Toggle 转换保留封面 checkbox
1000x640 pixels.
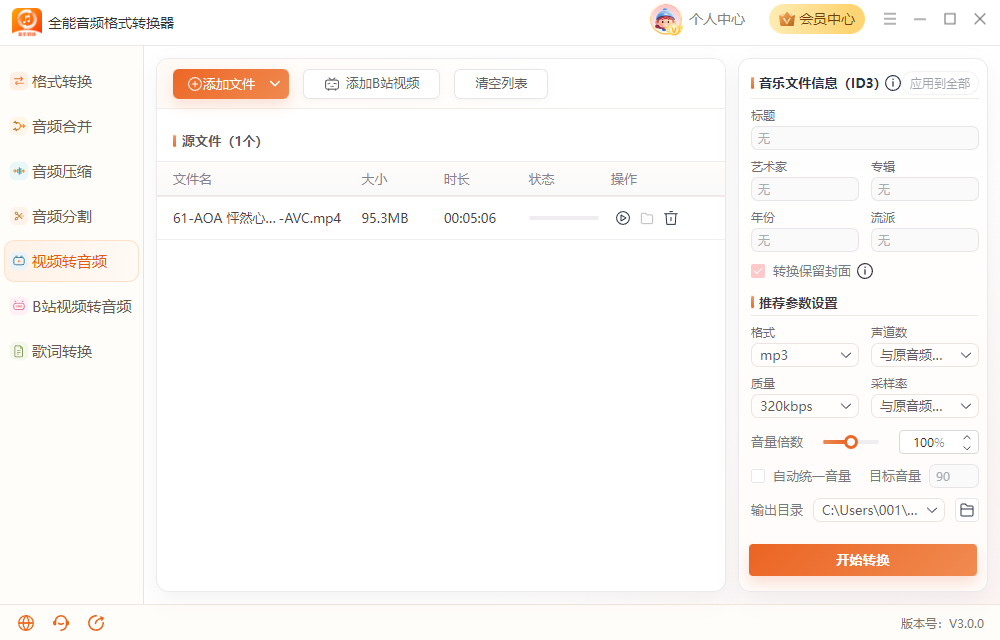click(x=758, y=271)
